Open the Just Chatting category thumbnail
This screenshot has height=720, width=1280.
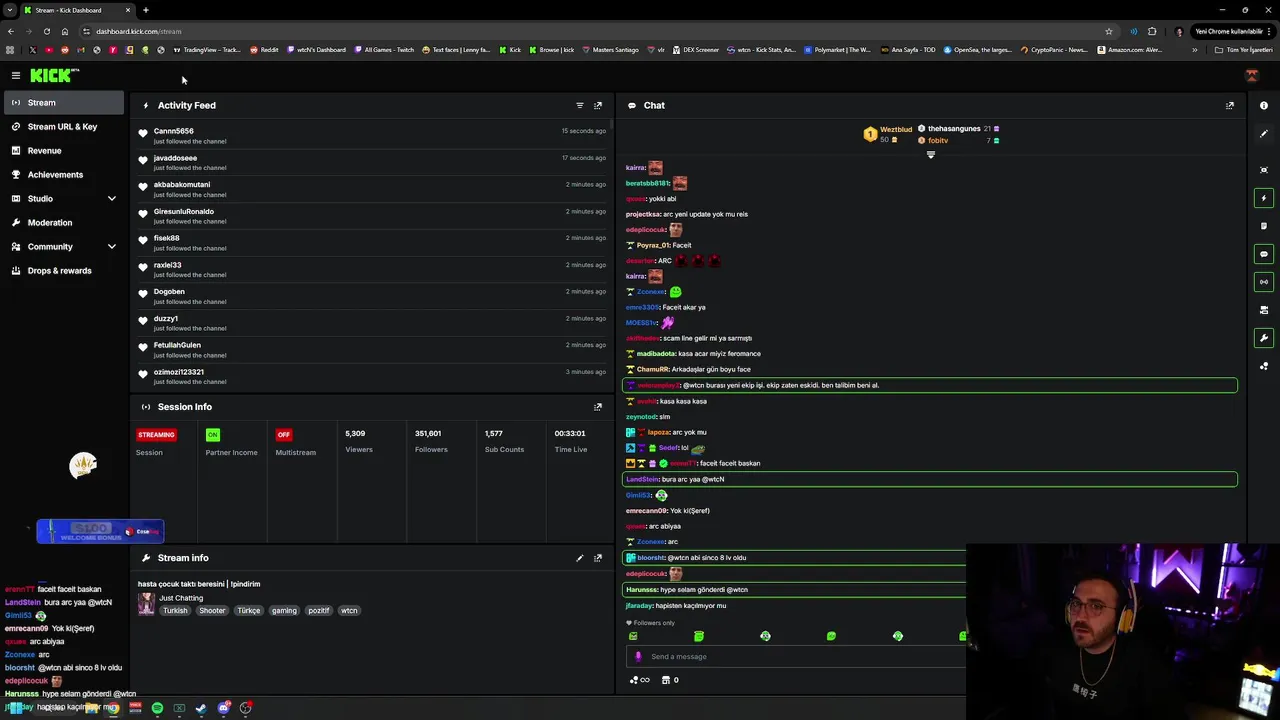pos(146,604)
